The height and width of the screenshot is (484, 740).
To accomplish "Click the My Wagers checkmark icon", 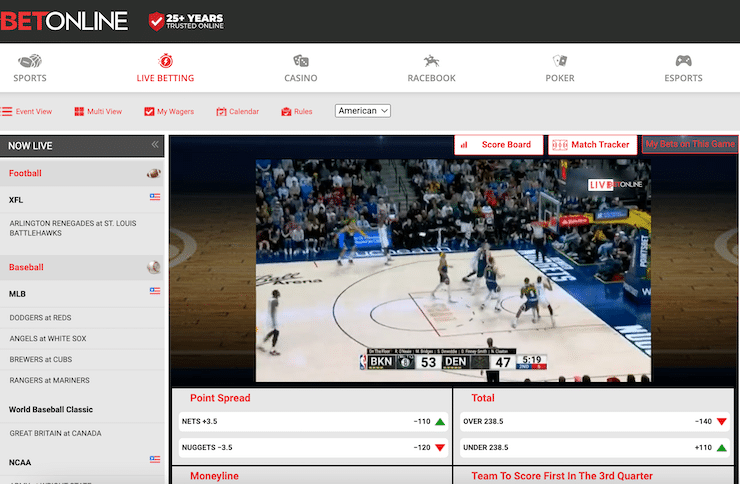I will (149, 111).
